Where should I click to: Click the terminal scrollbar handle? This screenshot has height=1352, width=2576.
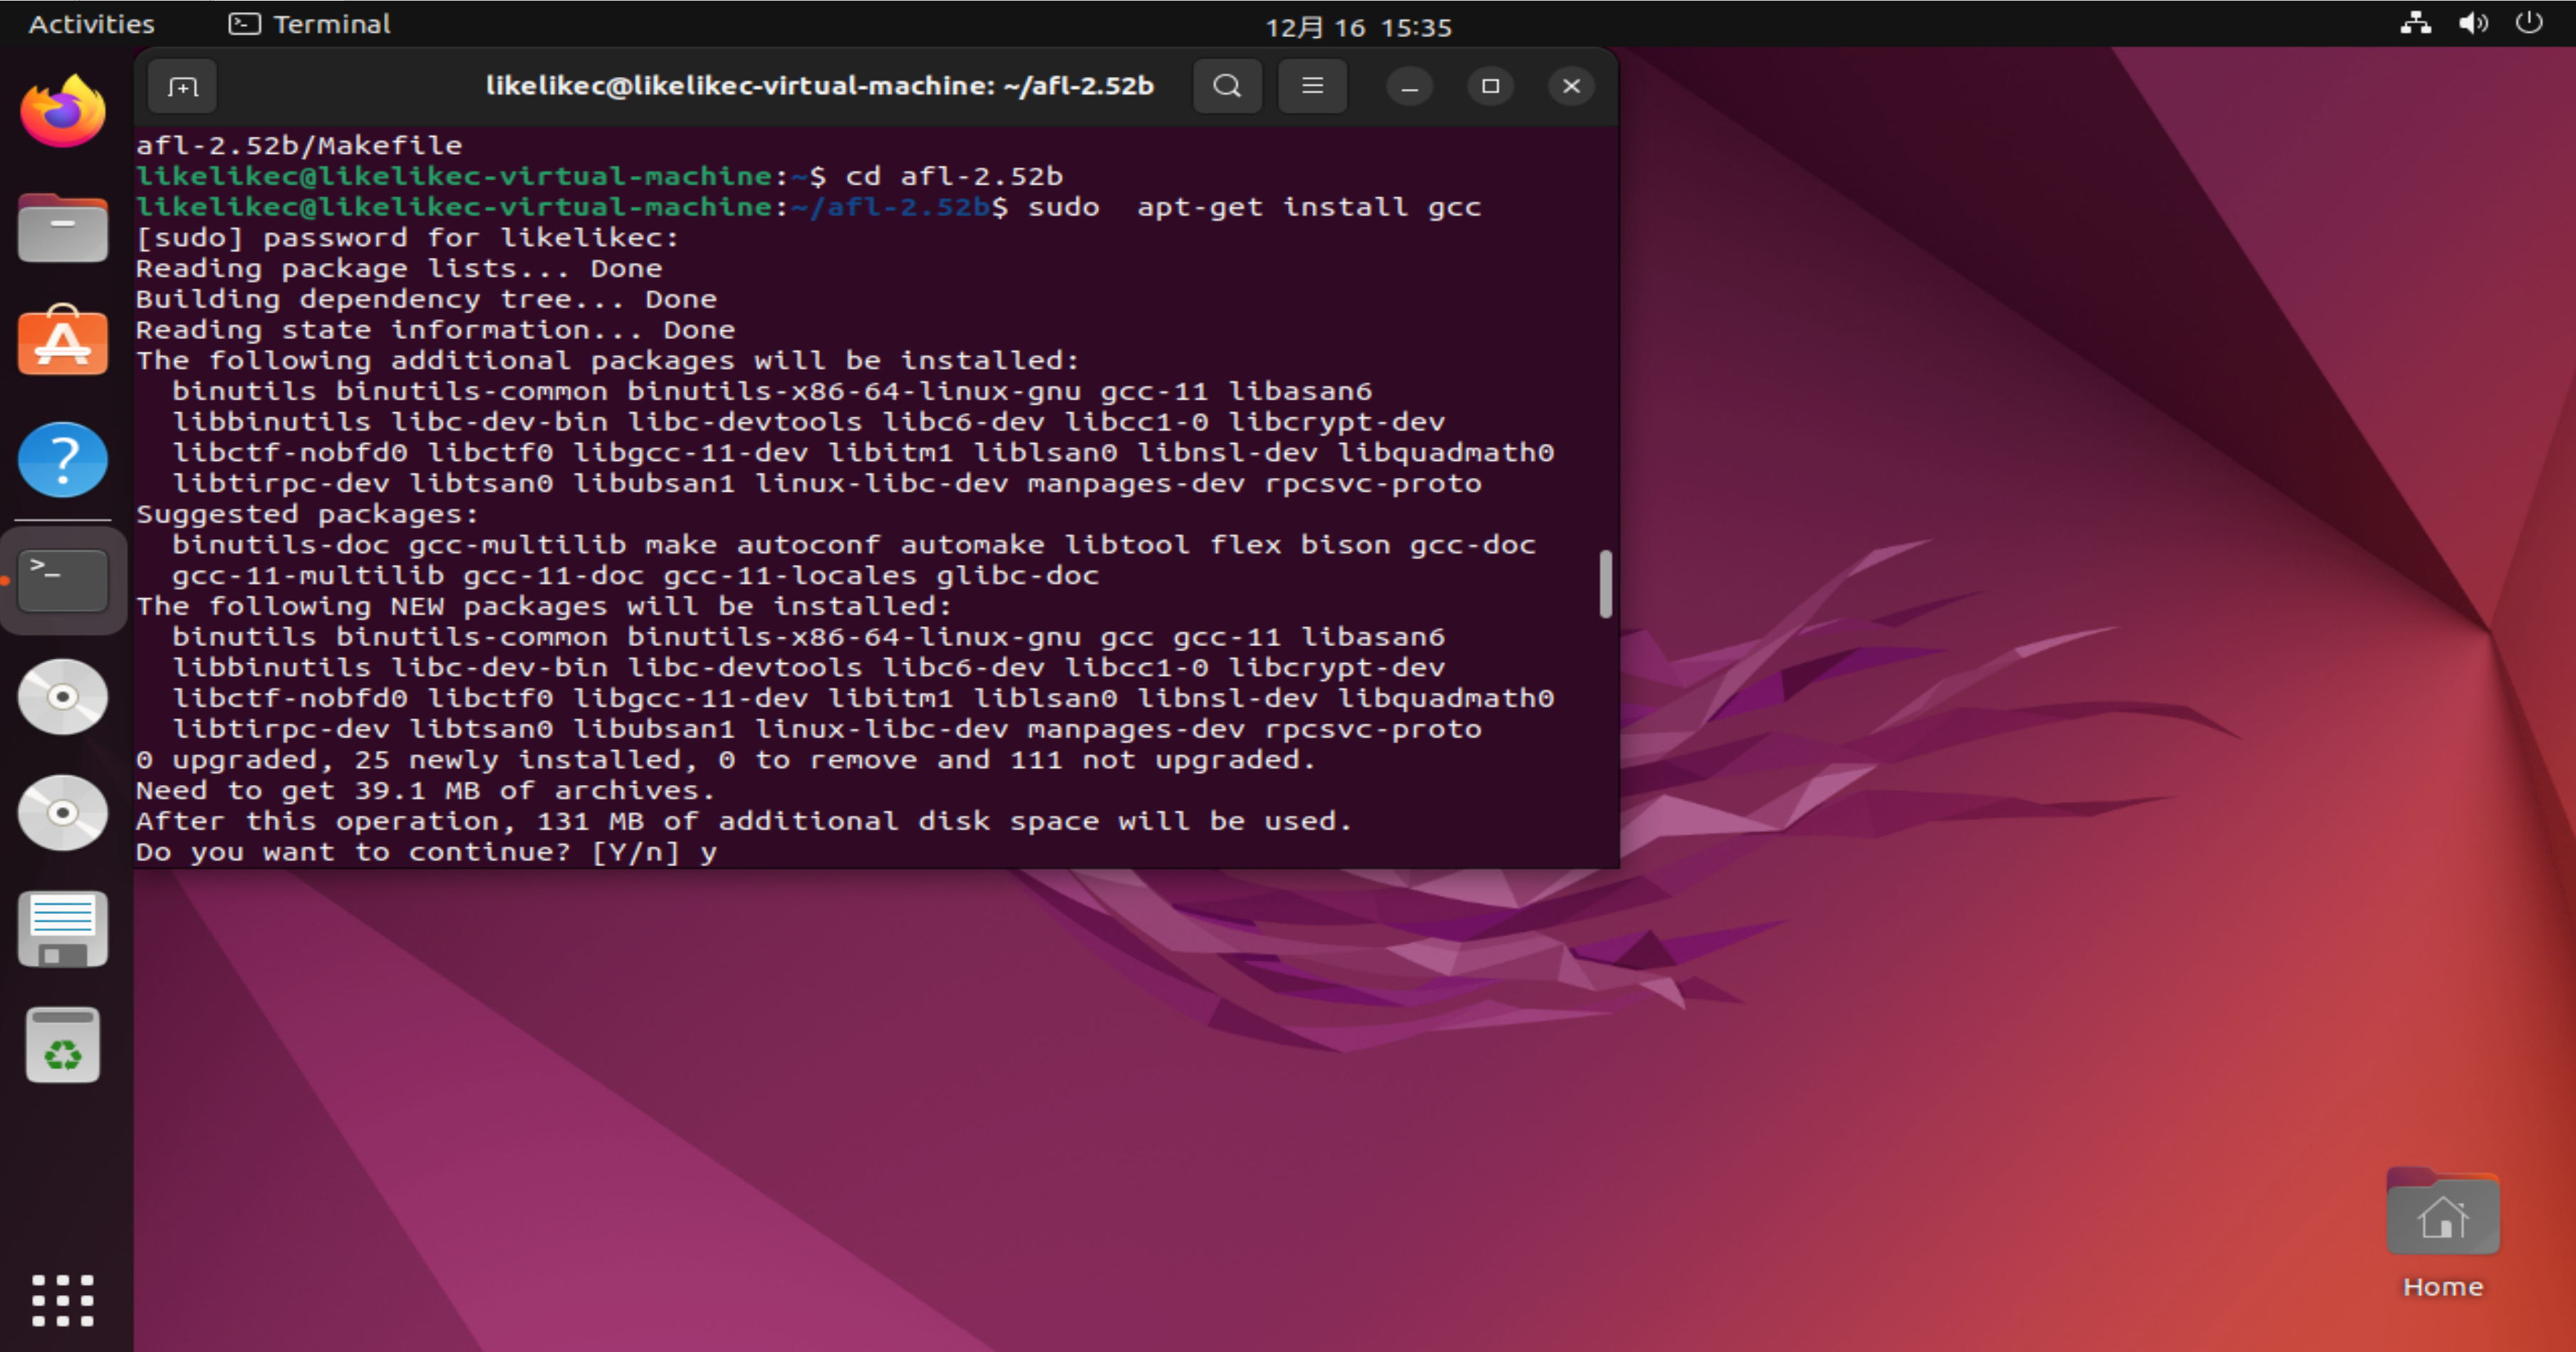[x=1605, y=584]
